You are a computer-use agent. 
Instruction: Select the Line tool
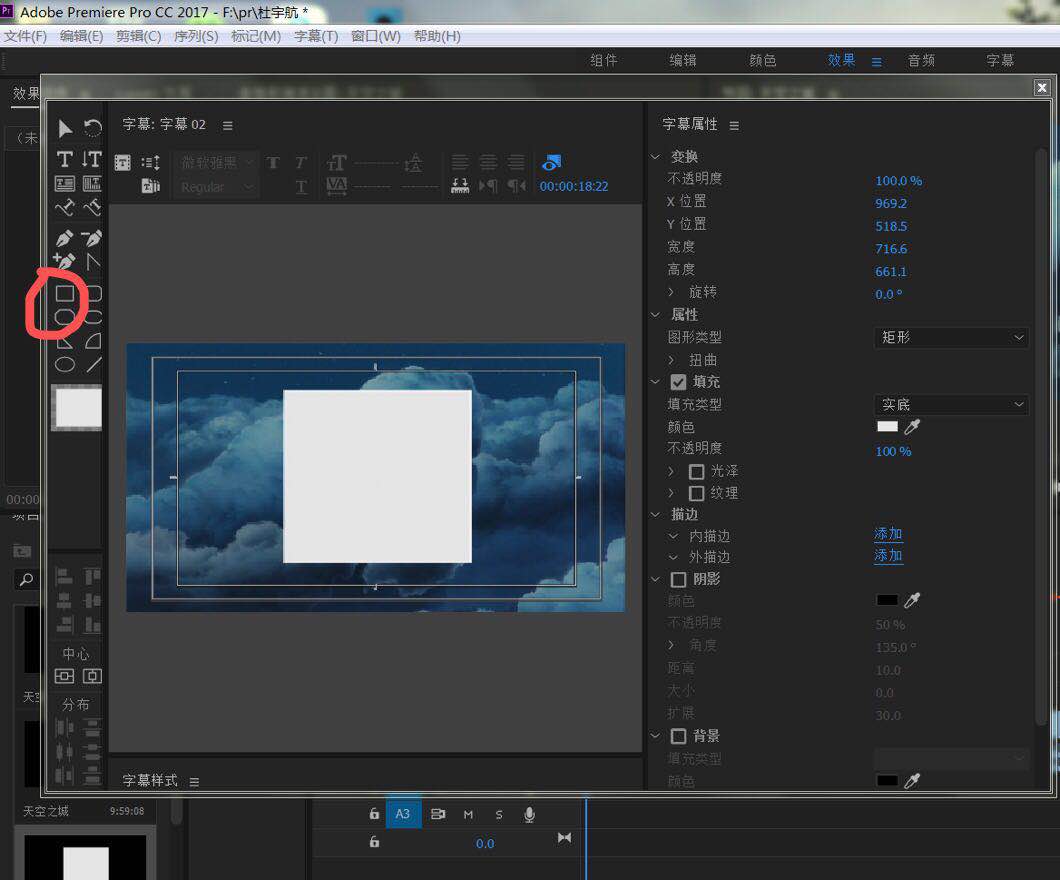pos(93,365)
